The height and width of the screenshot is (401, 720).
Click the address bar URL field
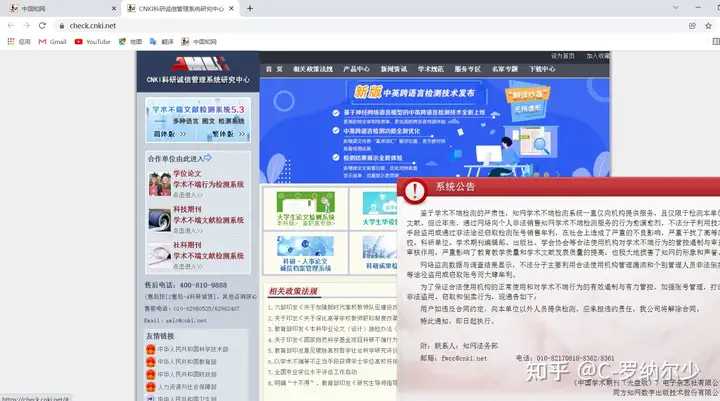coord(367,26)
